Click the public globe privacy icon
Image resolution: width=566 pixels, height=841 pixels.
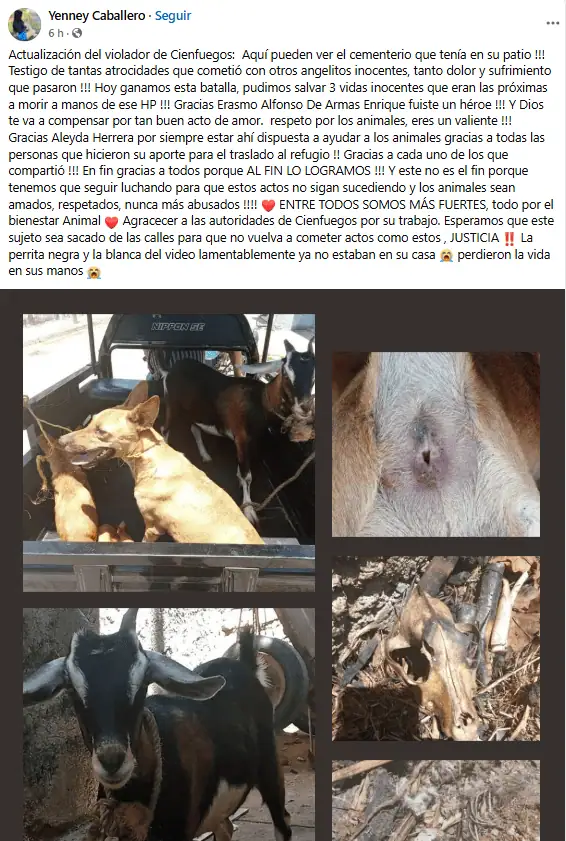[x=77, y=33]
